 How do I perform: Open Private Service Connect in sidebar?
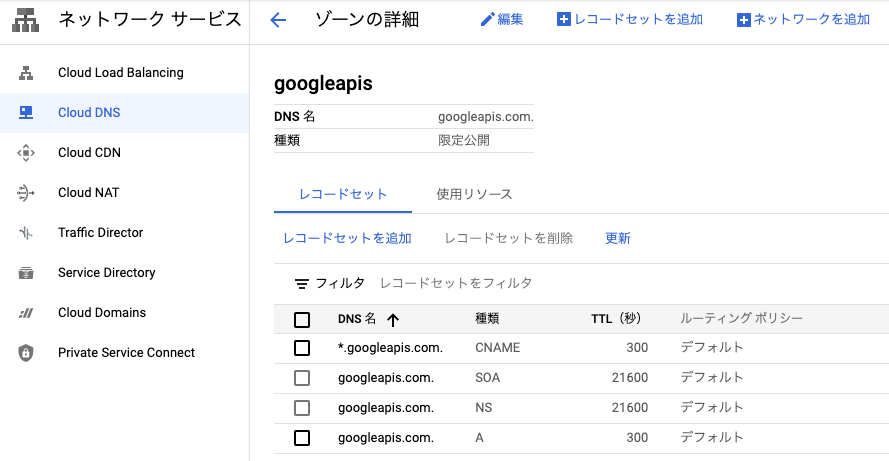(126, 353)
